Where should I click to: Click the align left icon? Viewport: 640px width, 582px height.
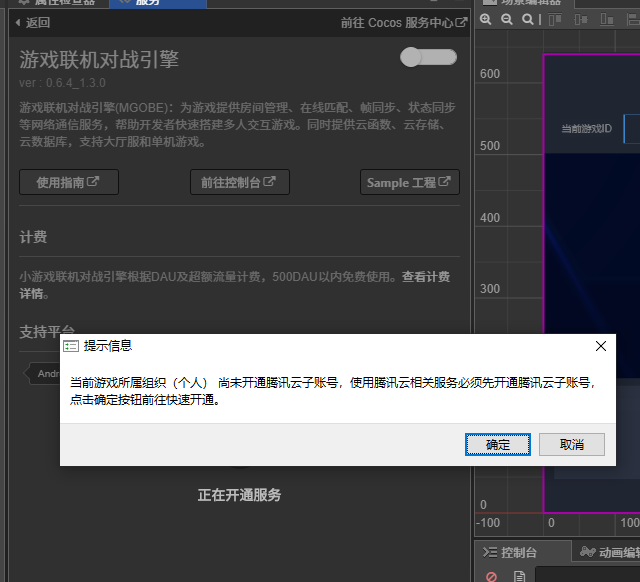(x=632, y=19)
